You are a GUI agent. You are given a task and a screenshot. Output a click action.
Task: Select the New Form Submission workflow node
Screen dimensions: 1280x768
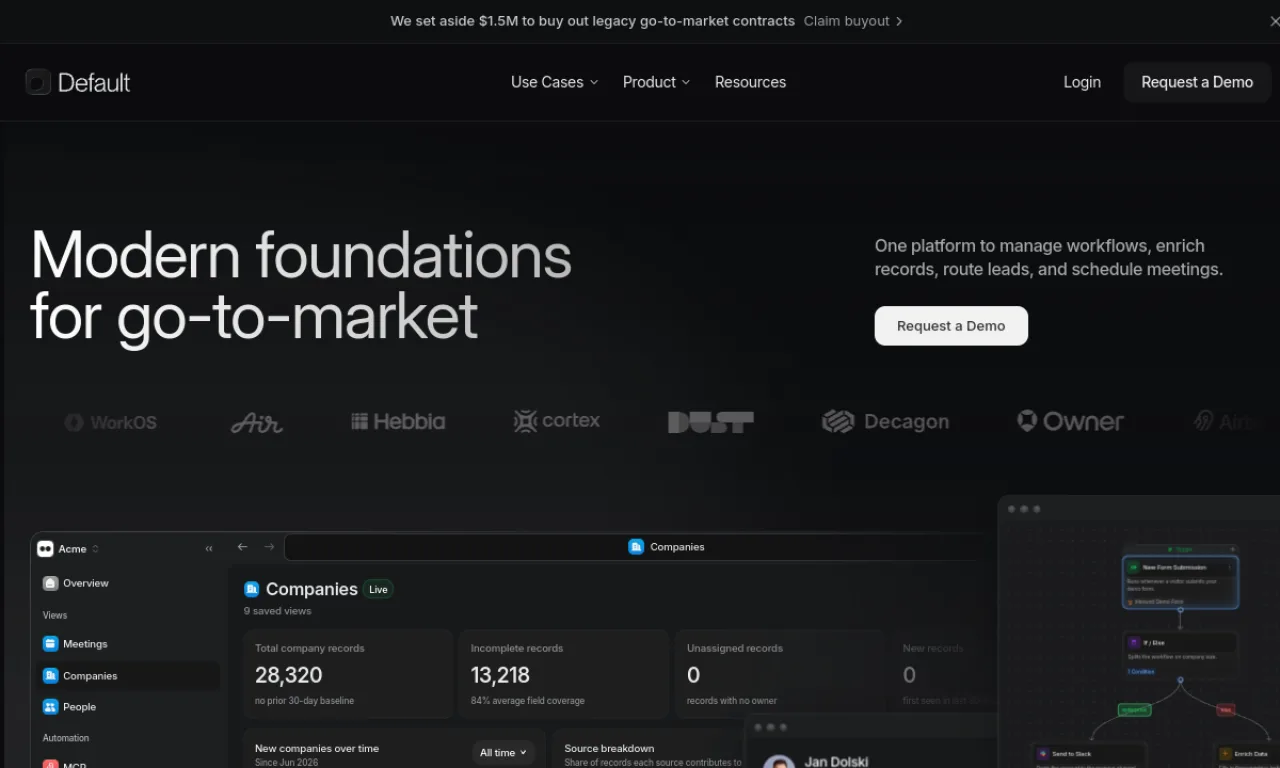pyautogui.click(x=1180, y=582)
